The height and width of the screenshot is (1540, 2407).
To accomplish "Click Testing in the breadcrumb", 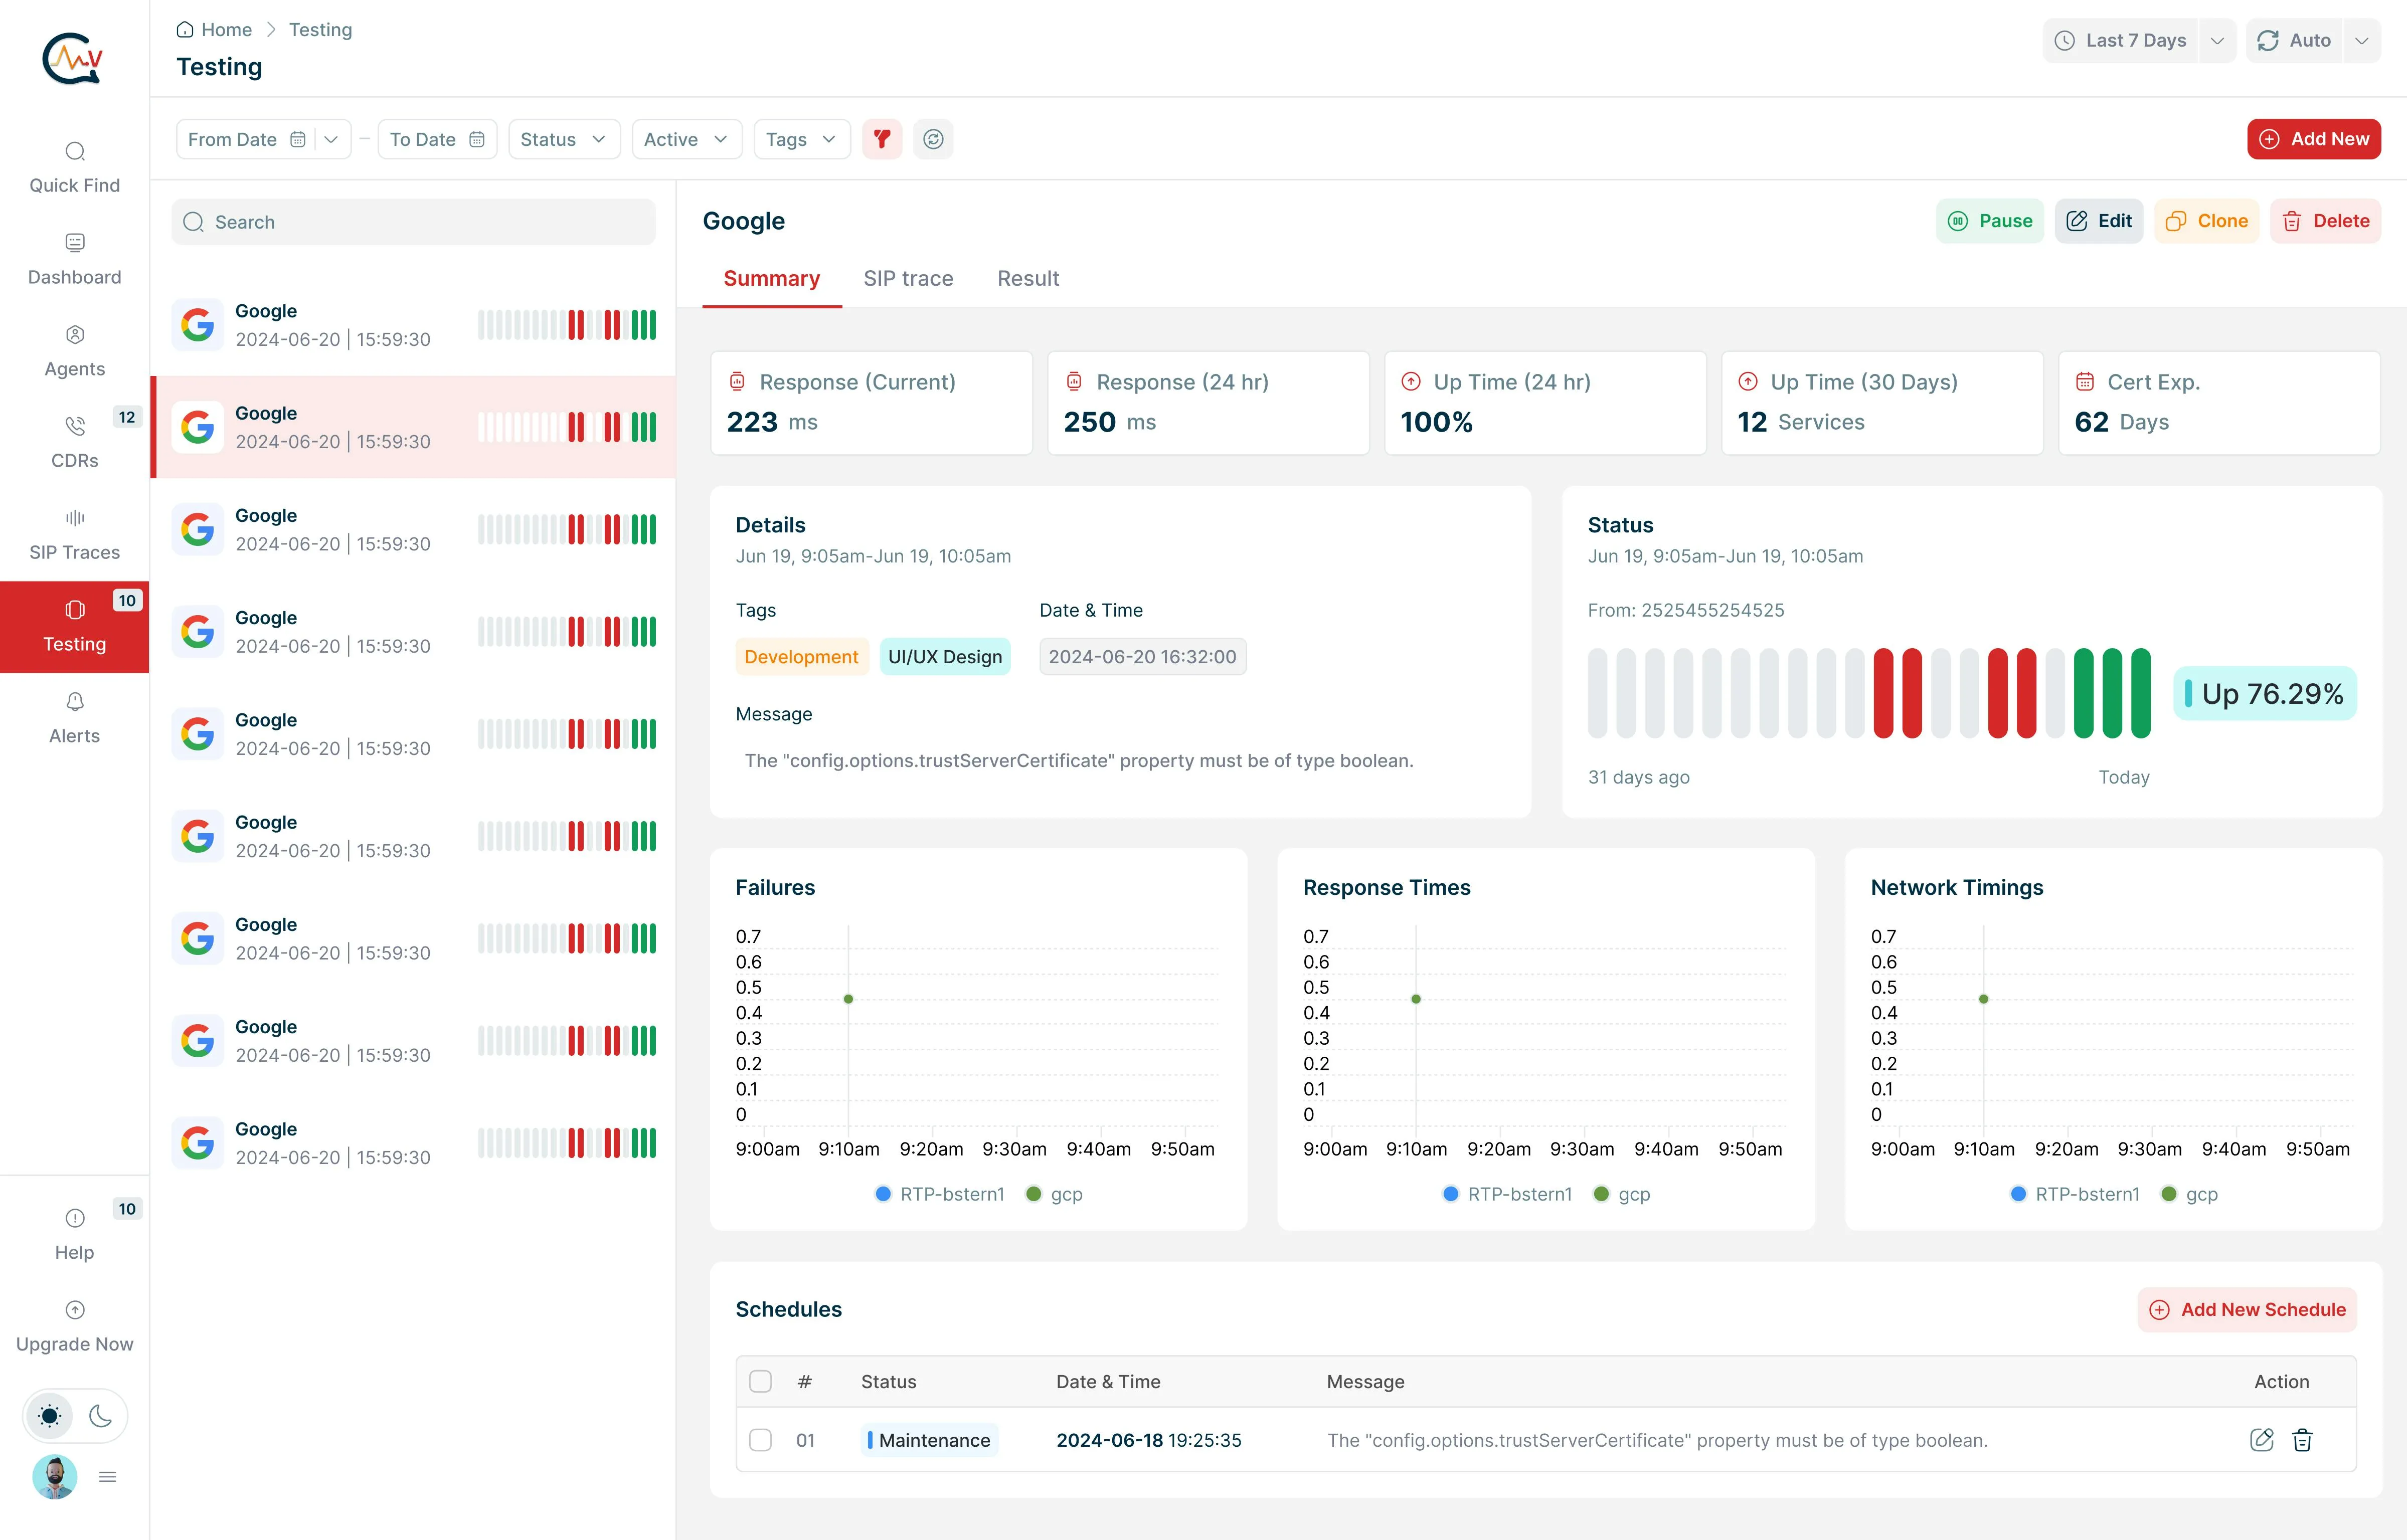I will click(320, 30).
